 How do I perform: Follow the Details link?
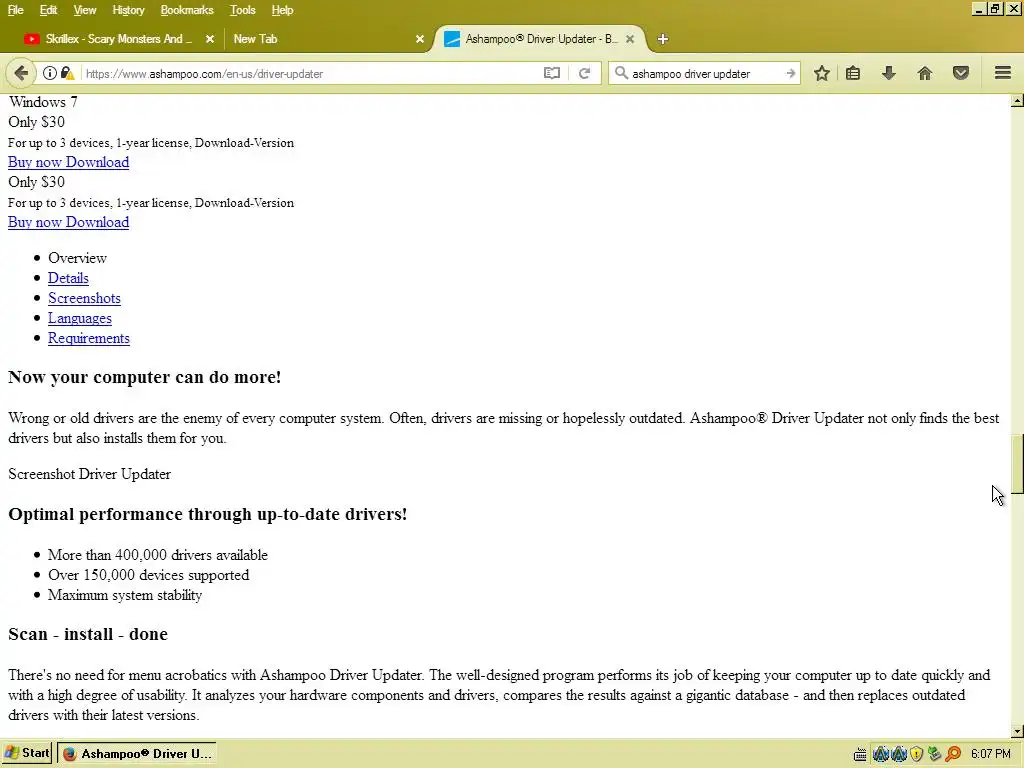[x=68, y=278]
